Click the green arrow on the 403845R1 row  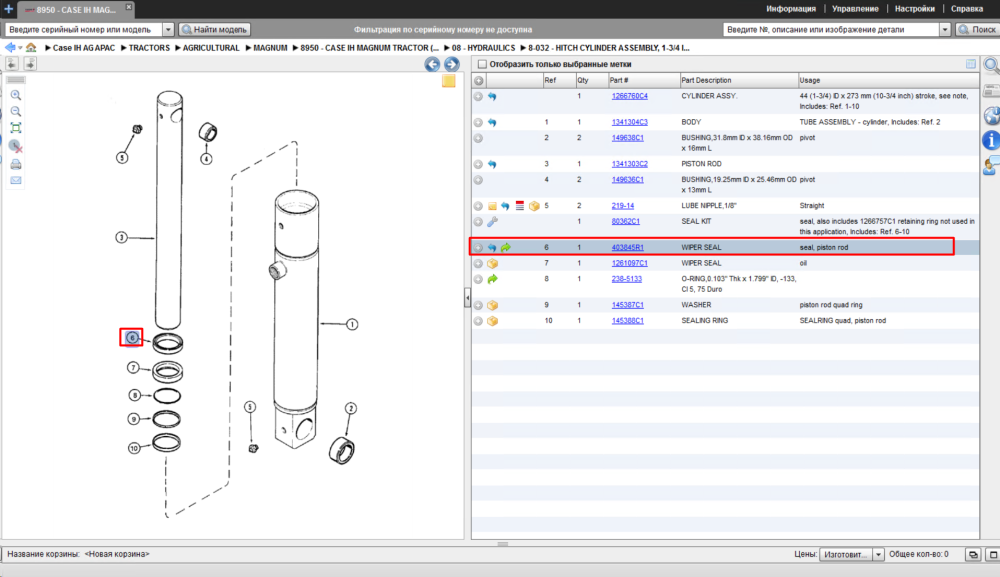click(x=506, y=247)
